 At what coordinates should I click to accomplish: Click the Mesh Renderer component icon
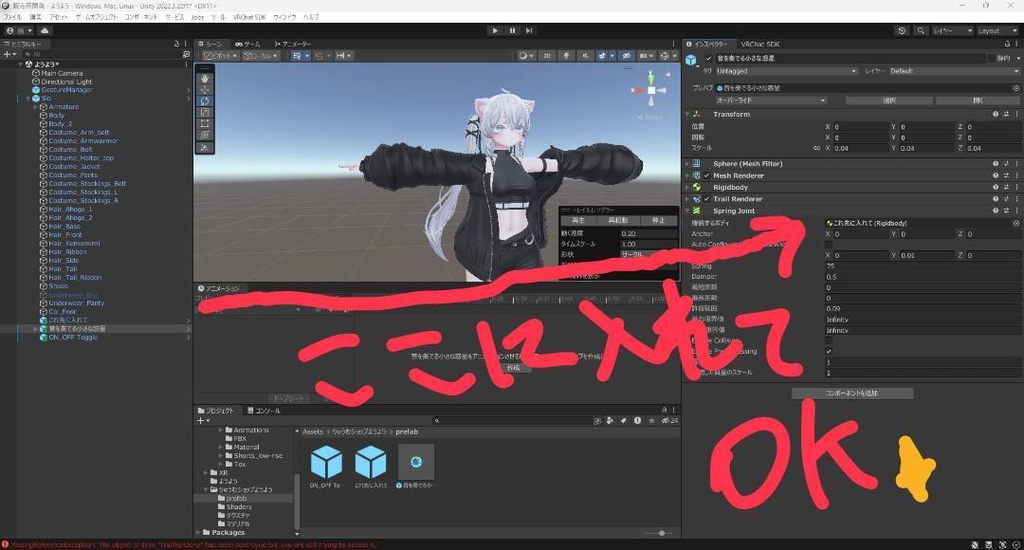click(697, 176)
